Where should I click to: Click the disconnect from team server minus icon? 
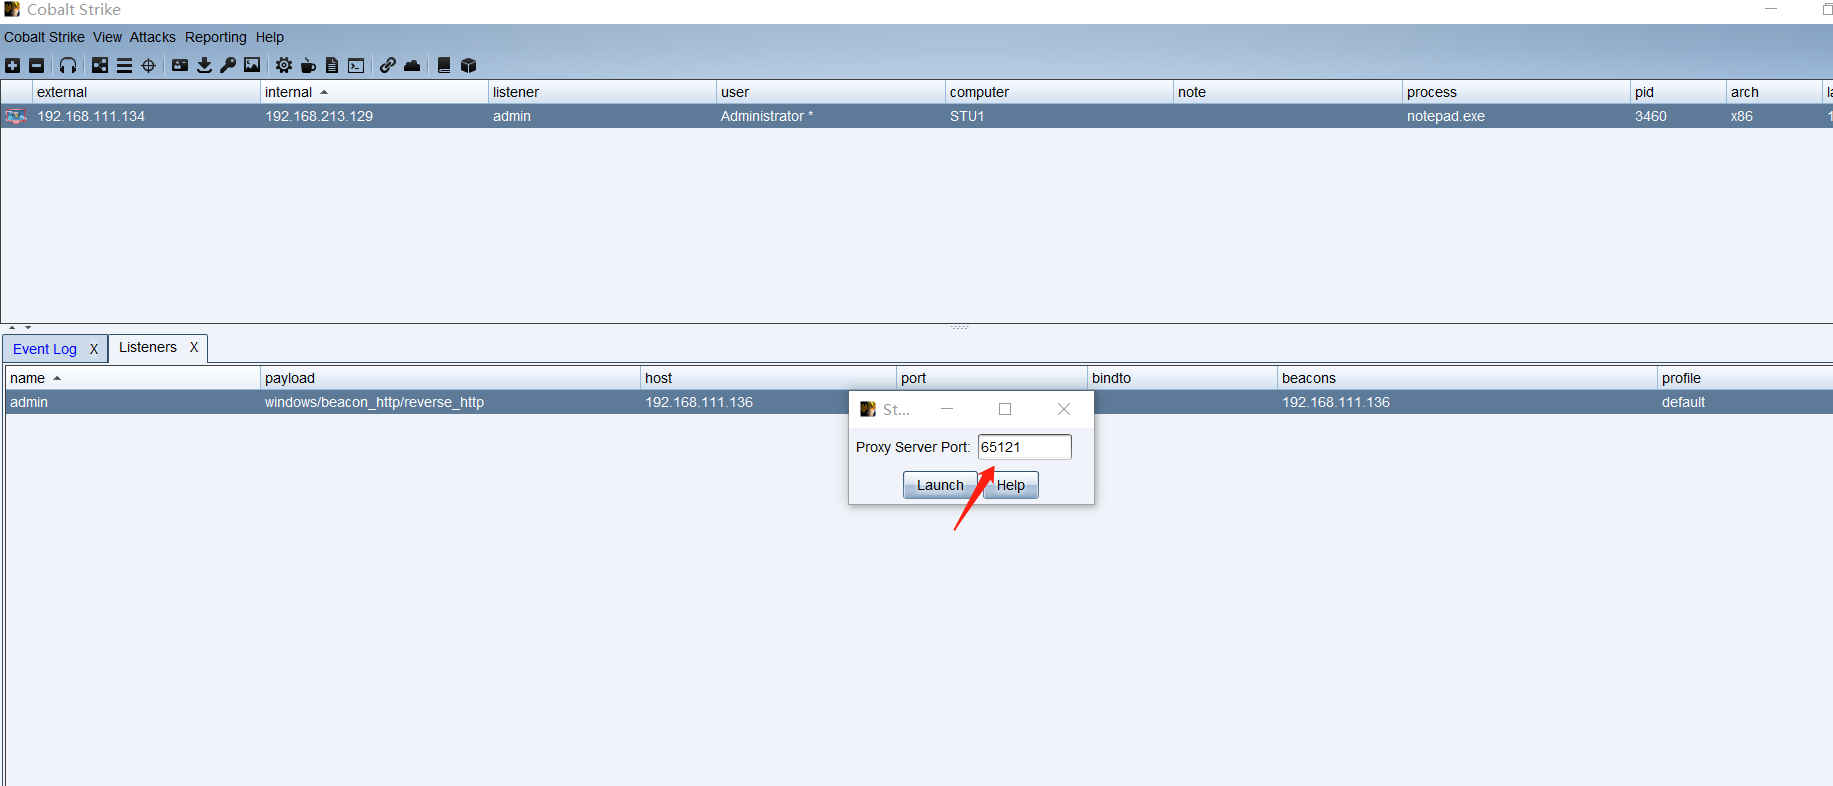click(x=36, y=66)
